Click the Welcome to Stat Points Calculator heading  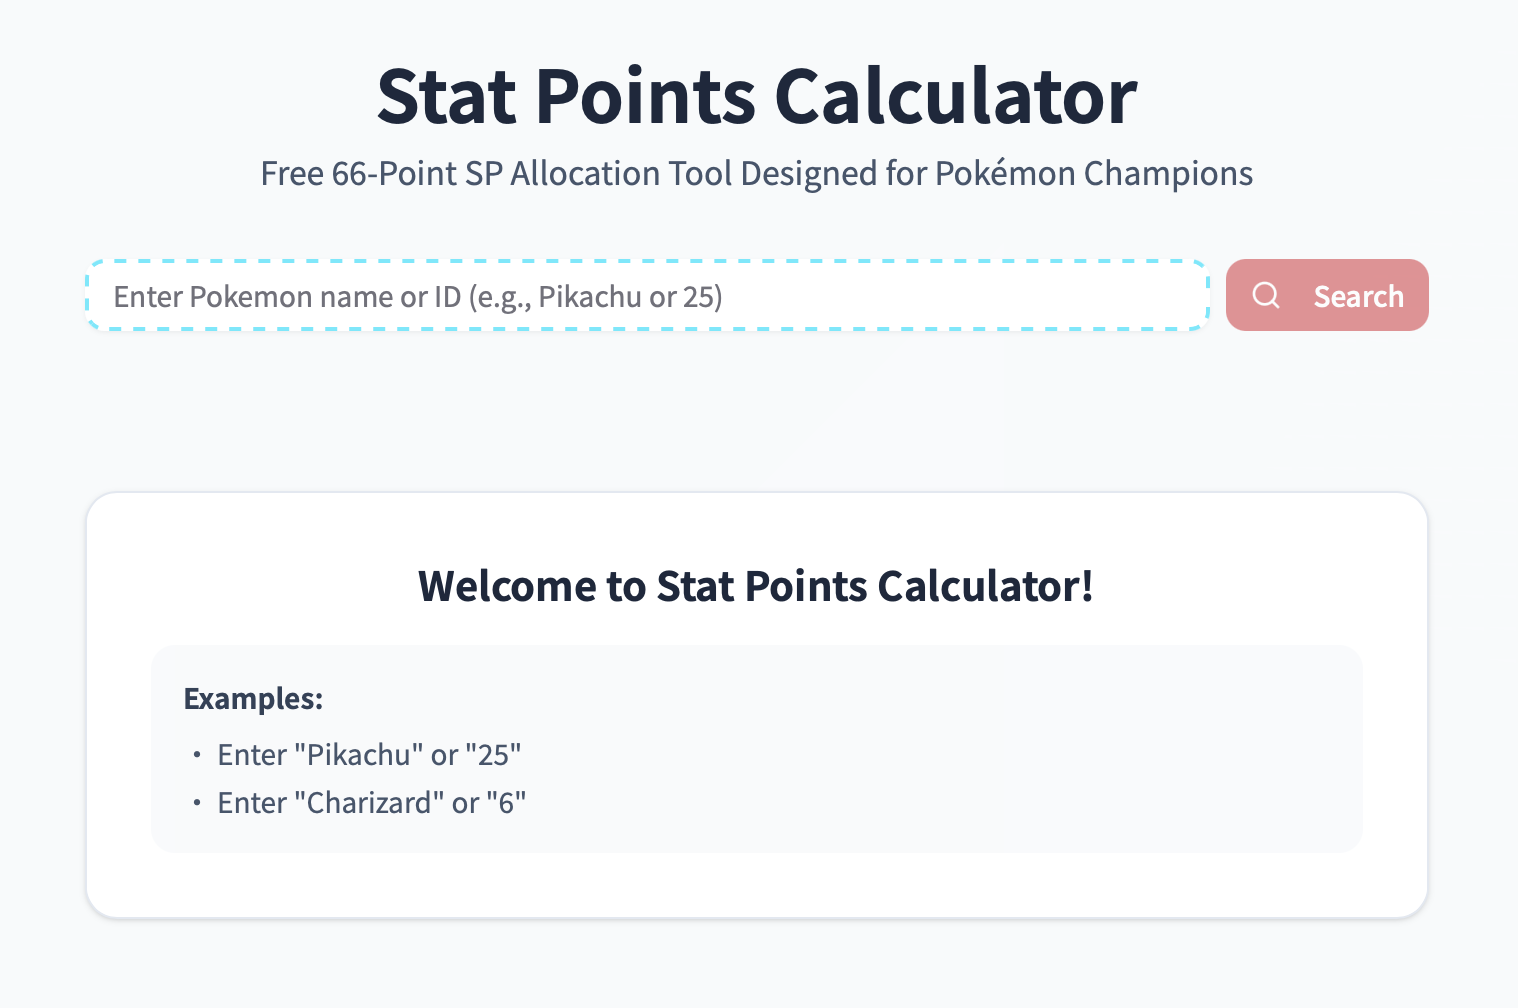[756, 586]
